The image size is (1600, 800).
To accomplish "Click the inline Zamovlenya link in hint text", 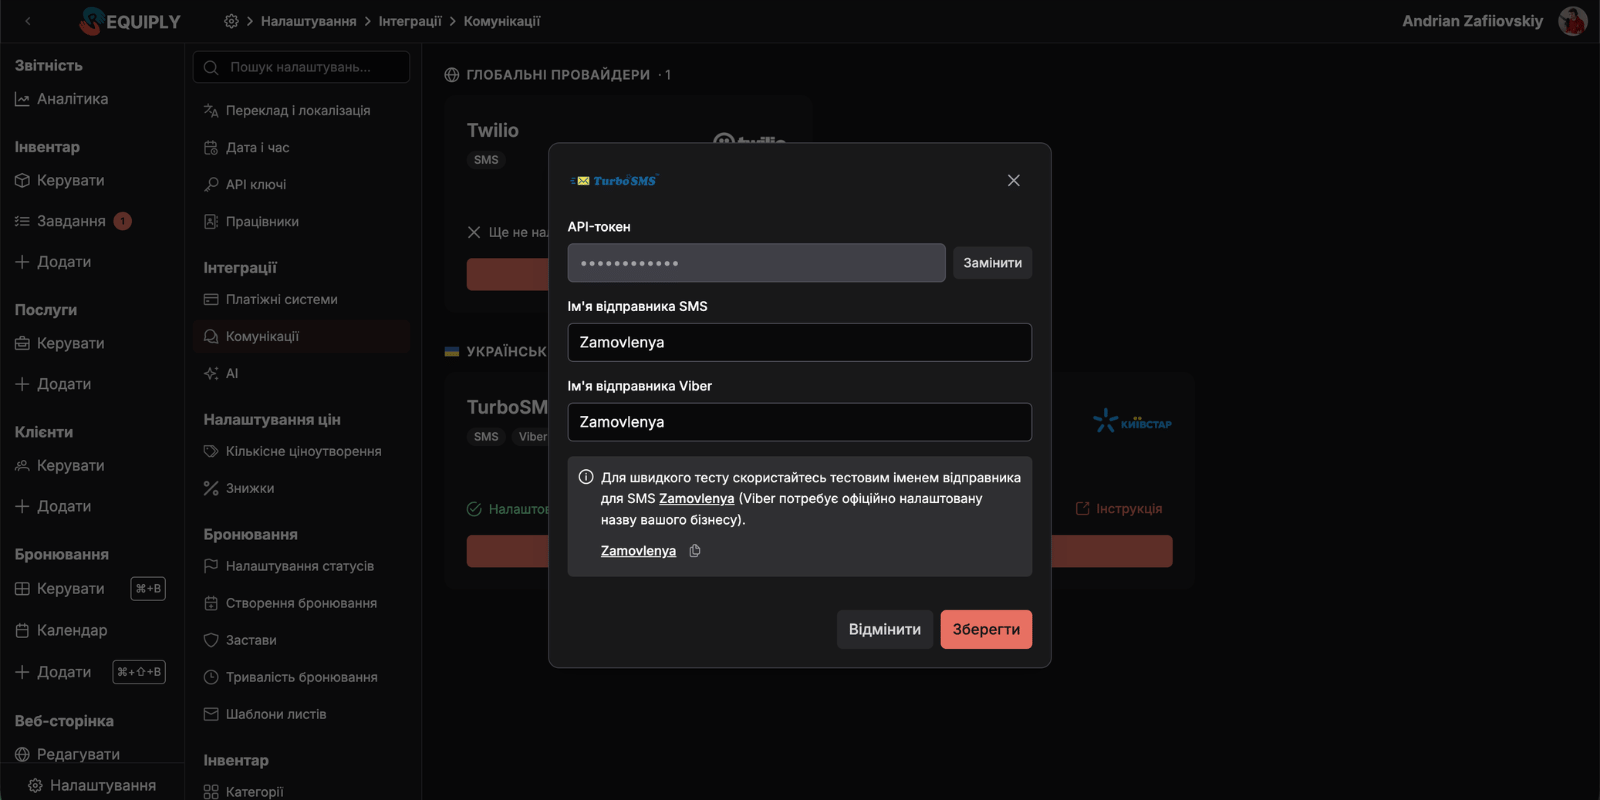I will click(x=697, y=498).
